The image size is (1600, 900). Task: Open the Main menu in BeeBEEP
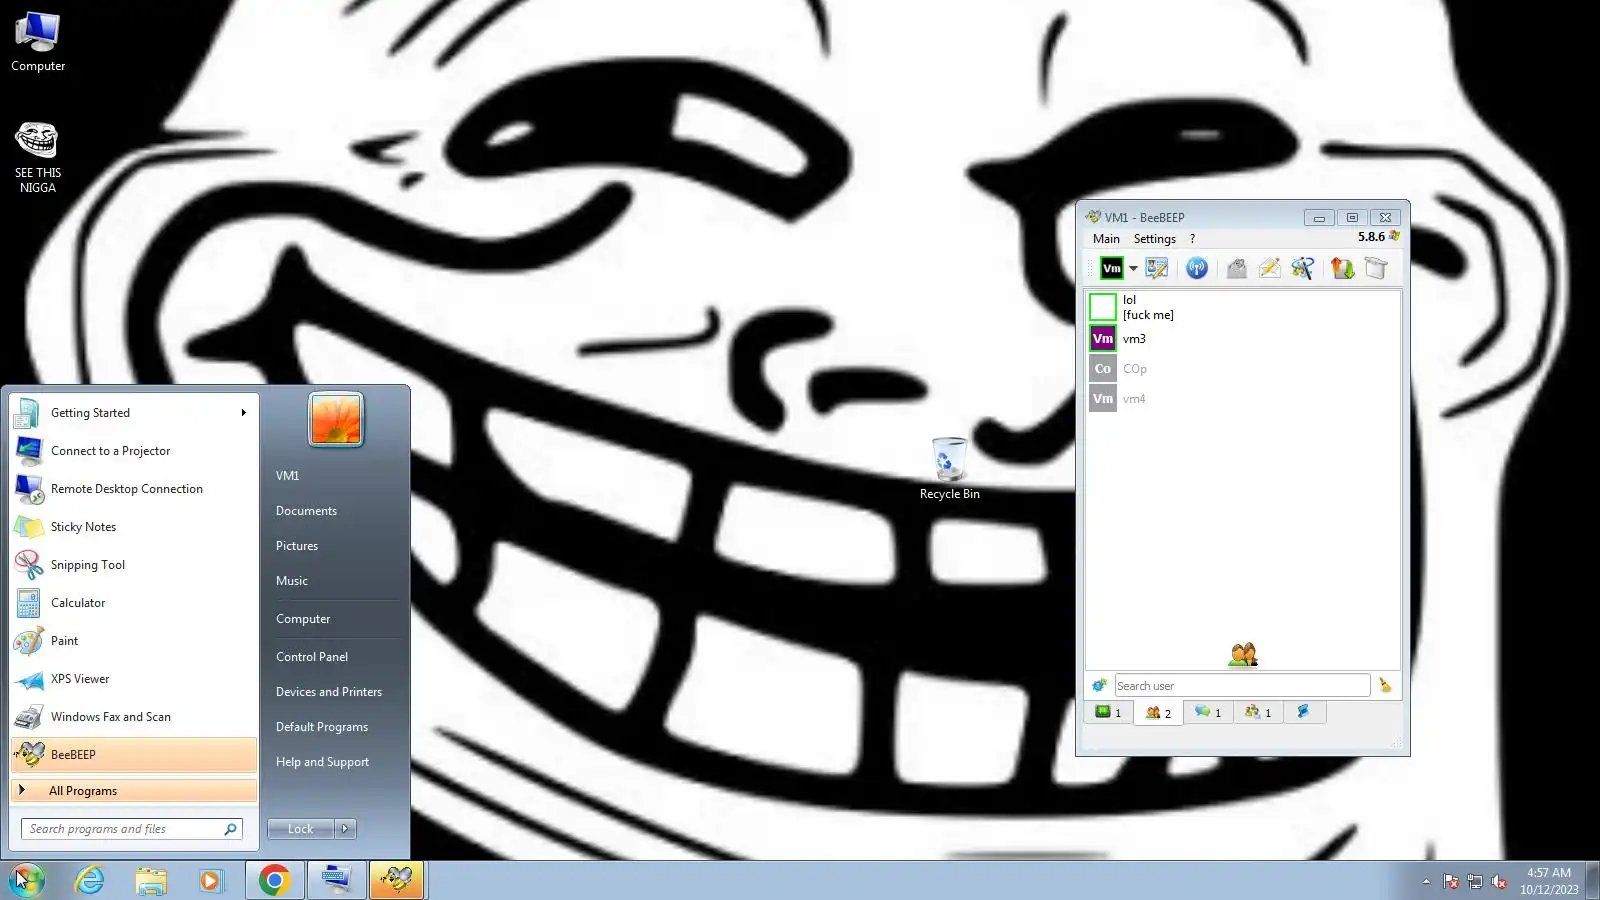tap(1106, 239)
